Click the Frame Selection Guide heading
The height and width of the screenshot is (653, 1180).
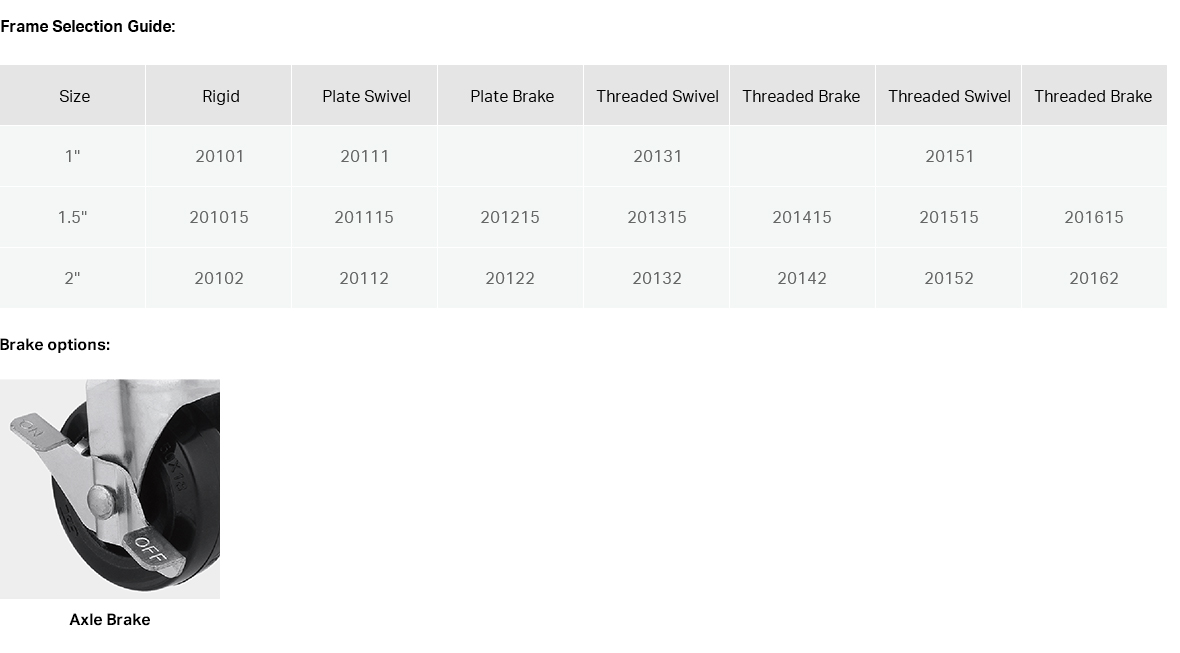click(87, 26)
